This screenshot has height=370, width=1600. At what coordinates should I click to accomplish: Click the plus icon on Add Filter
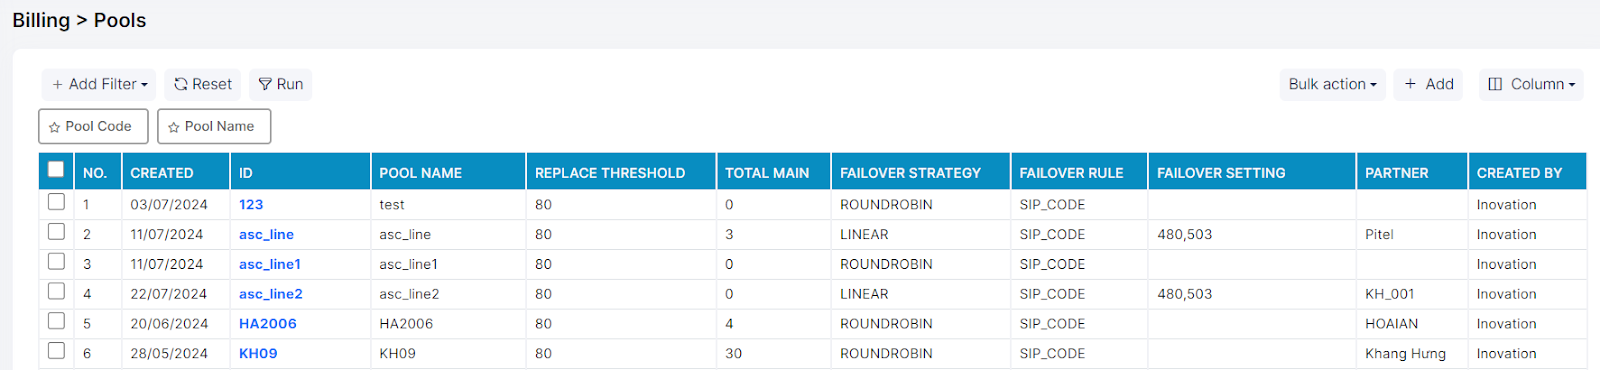coord(58,85)
